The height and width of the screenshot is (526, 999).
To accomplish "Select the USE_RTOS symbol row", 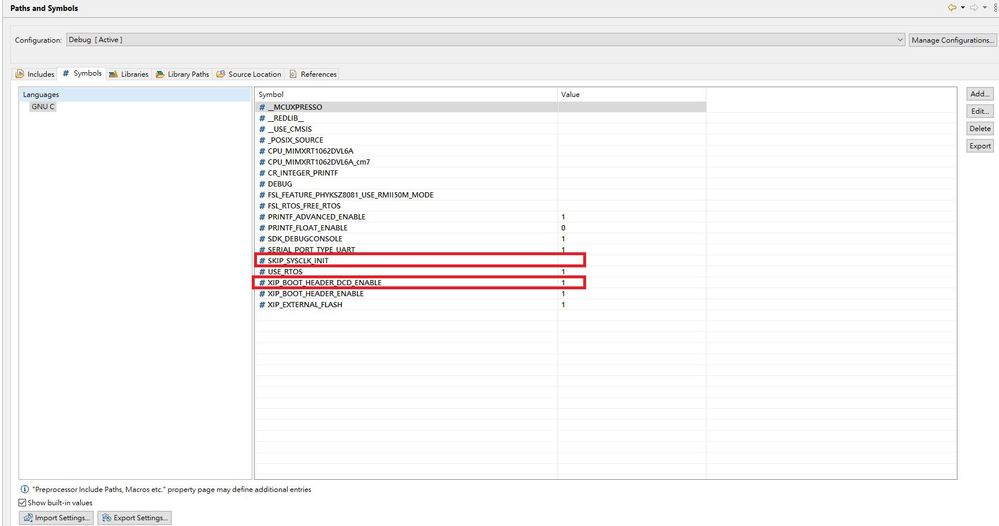I will (x=480, y=271).
